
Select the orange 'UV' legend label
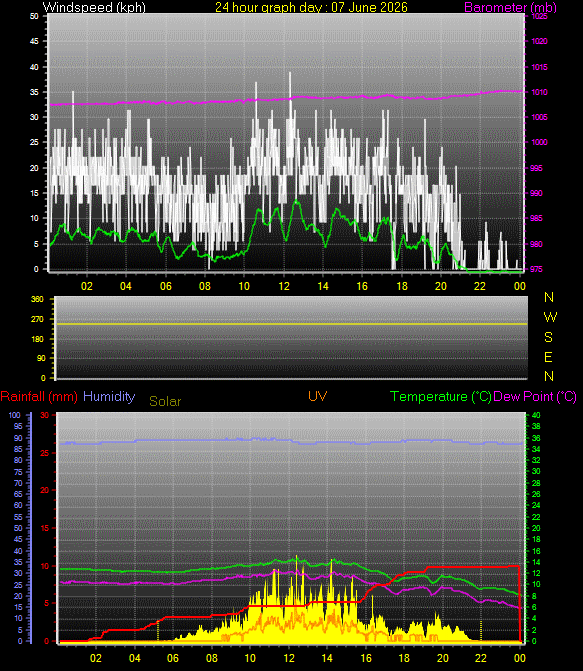[317, 396]
